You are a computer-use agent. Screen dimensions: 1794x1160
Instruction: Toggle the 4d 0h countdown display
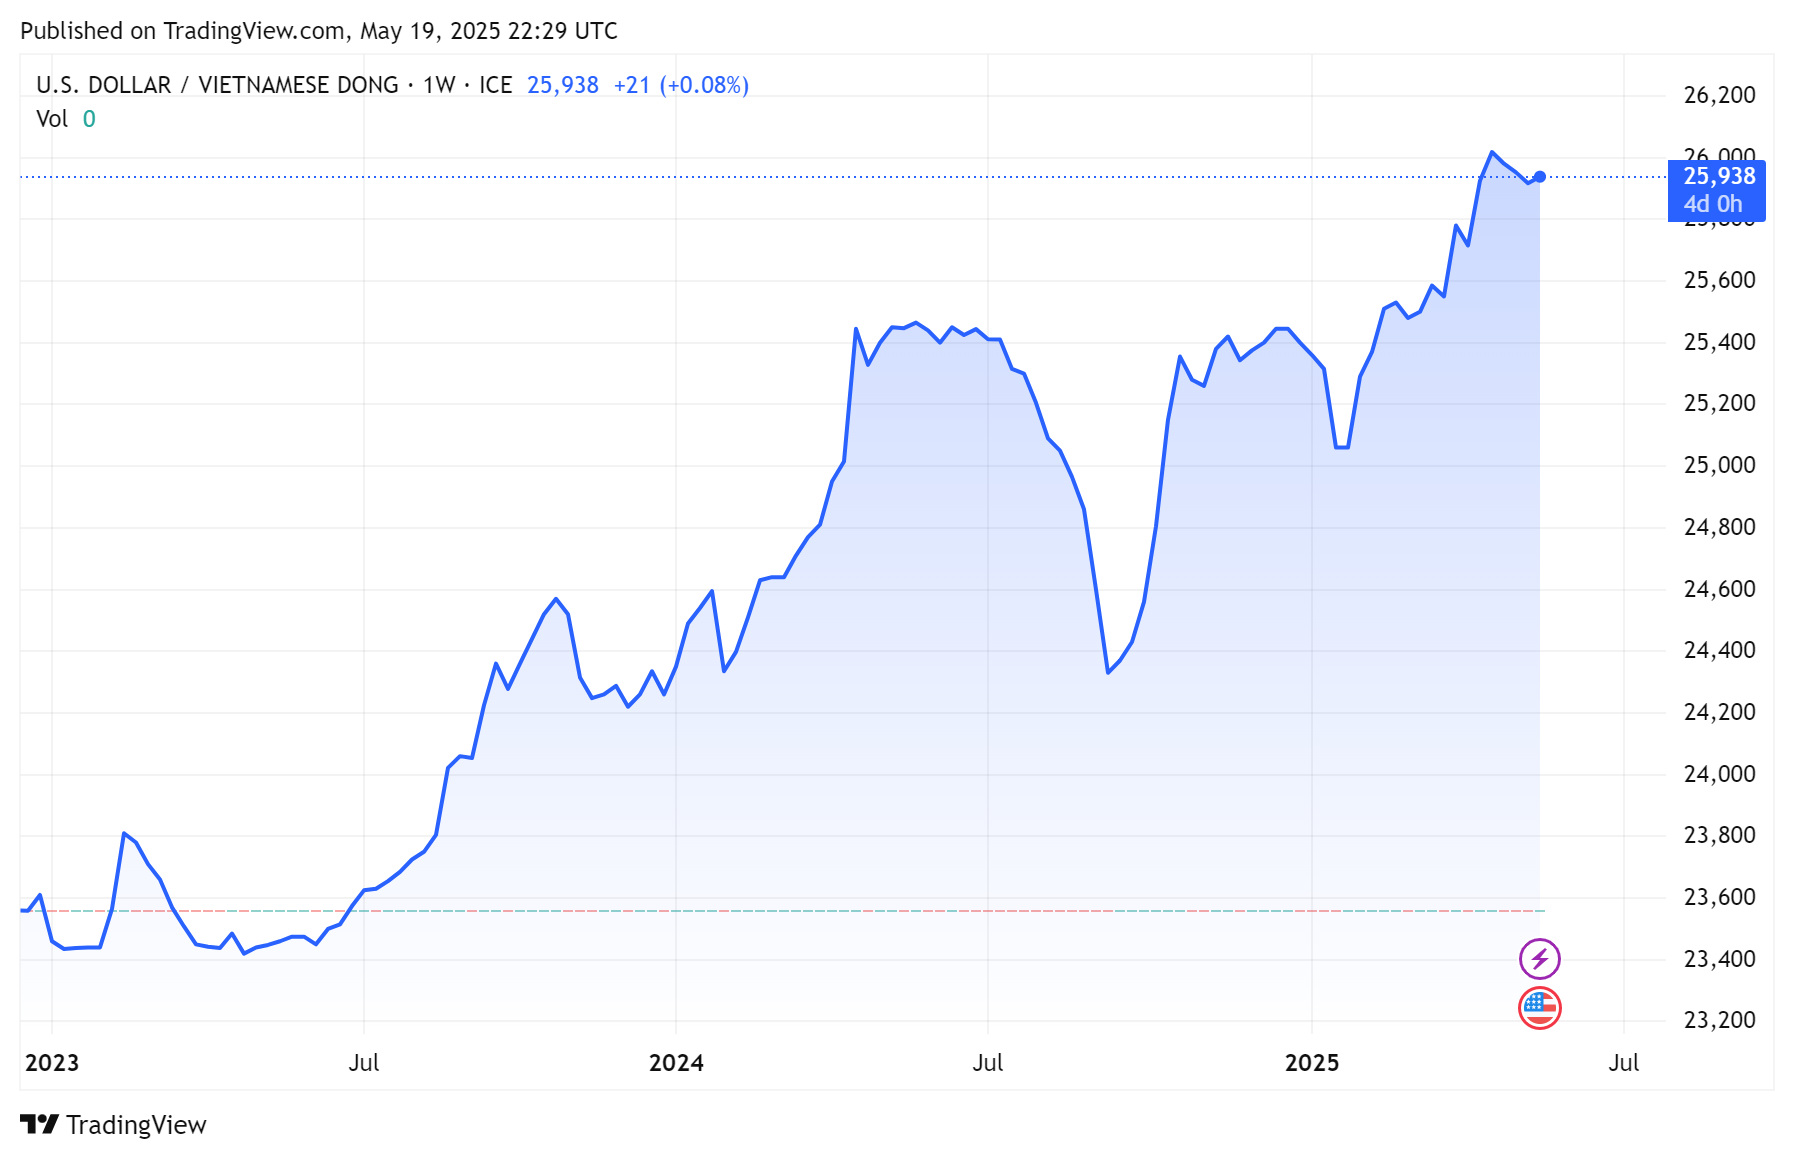point(1712,202)
